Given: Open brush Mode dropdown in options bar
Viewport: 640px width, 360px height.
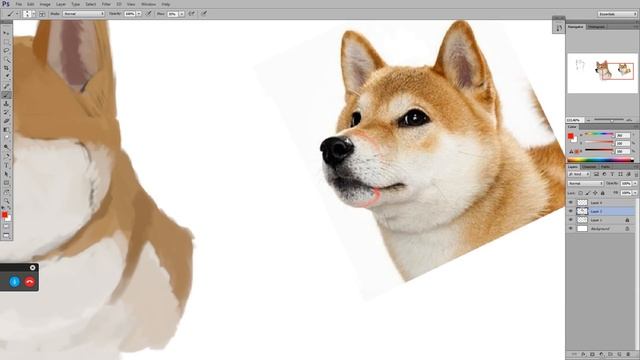Looking at the screenshot, I should pyautogui.click(x=84, y=13).
